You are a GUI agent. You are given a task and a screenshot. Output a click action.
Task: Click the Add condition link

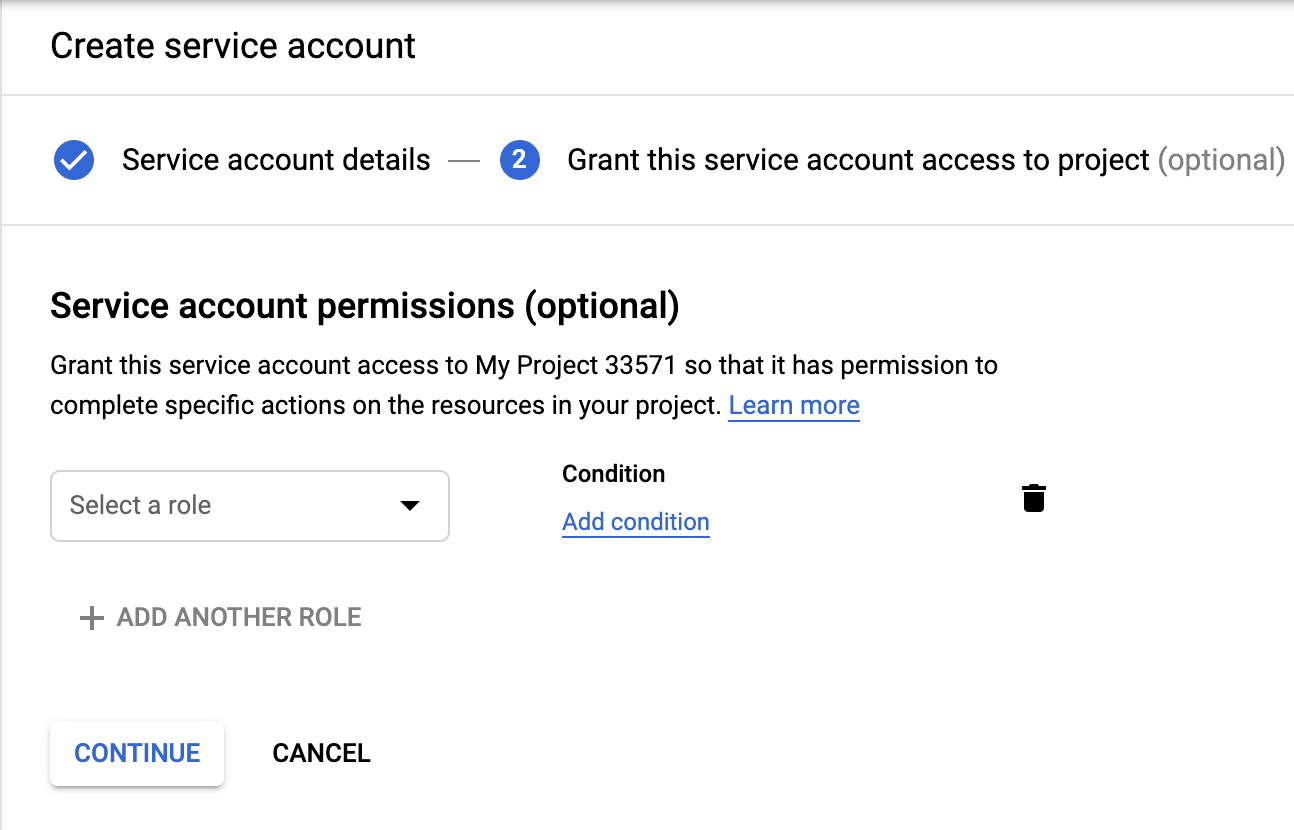tap(636, 522)
